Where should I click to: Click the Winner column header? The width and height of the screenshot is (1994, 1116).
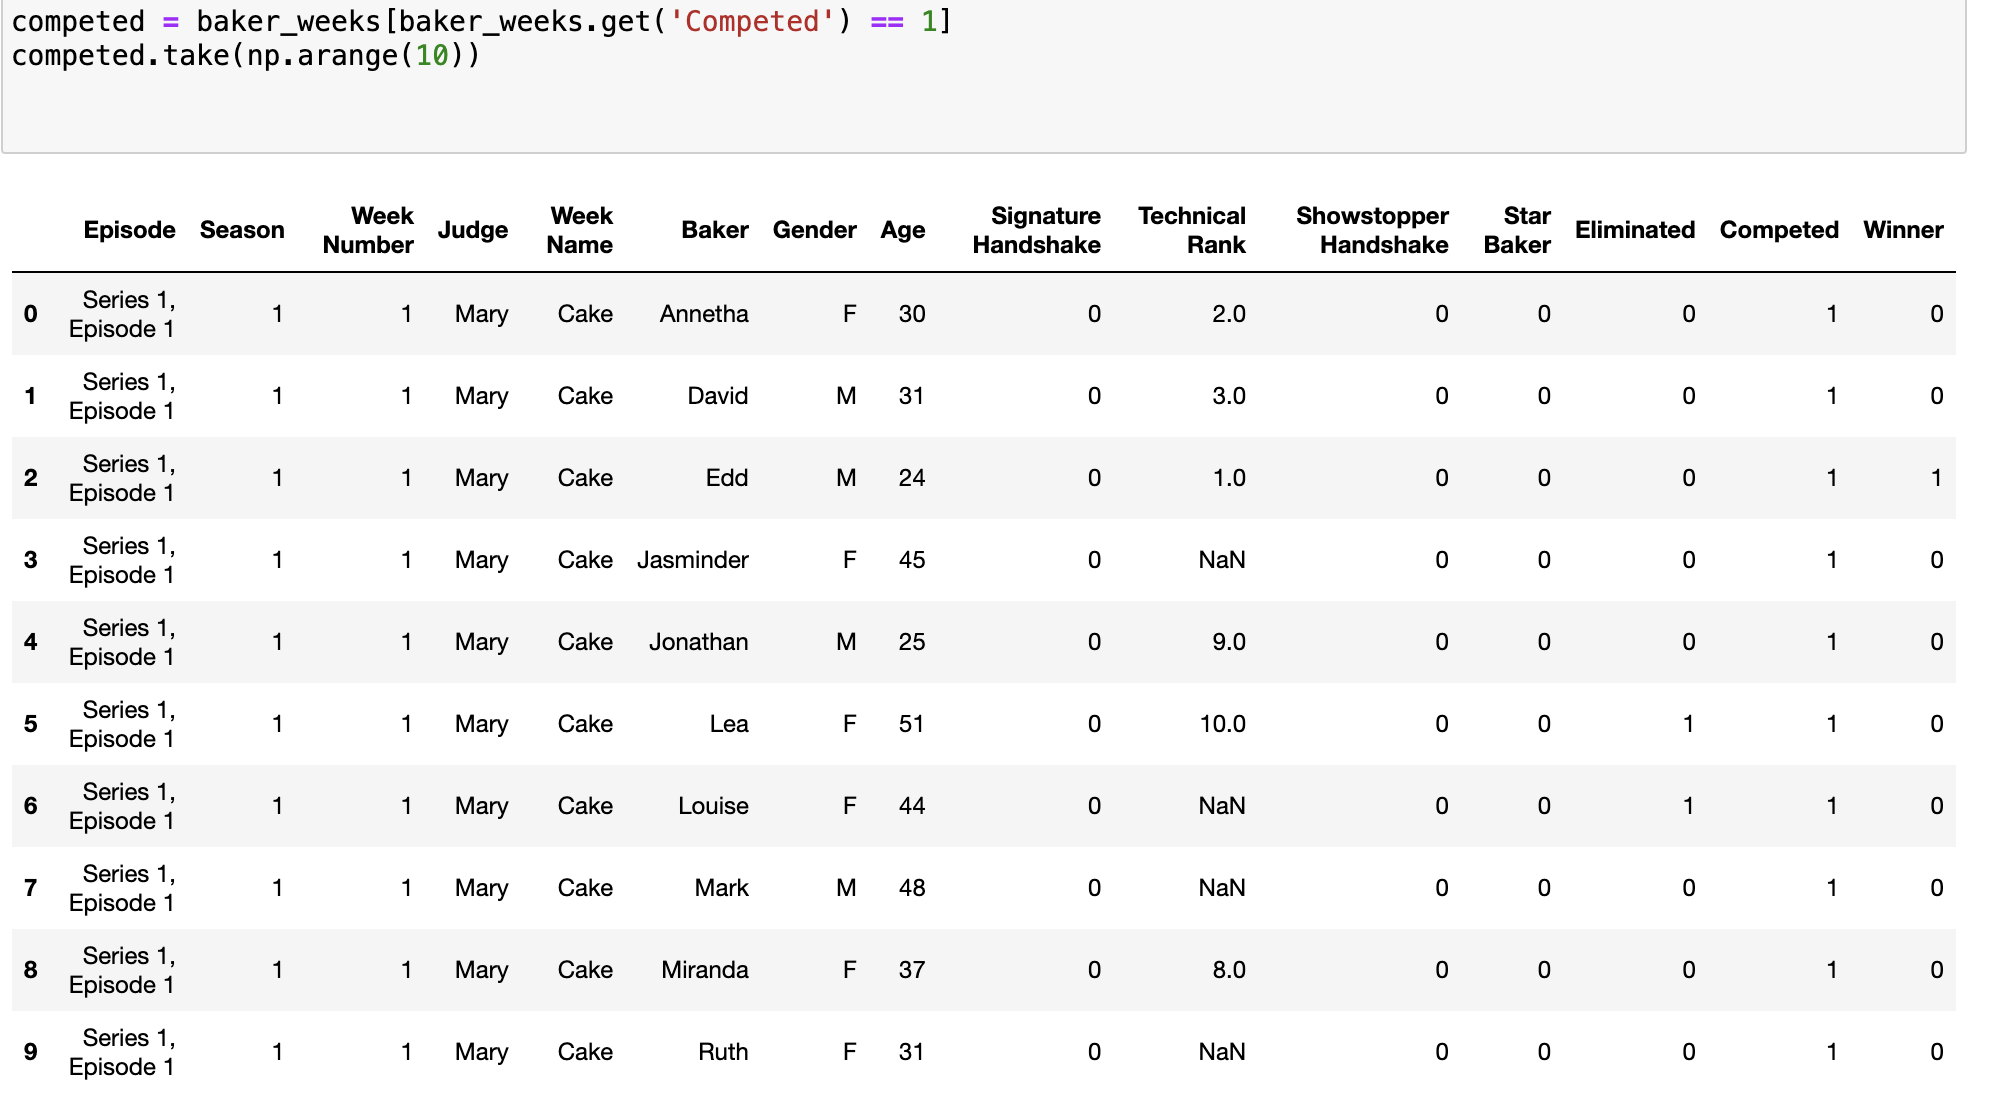pos(1903,230)
